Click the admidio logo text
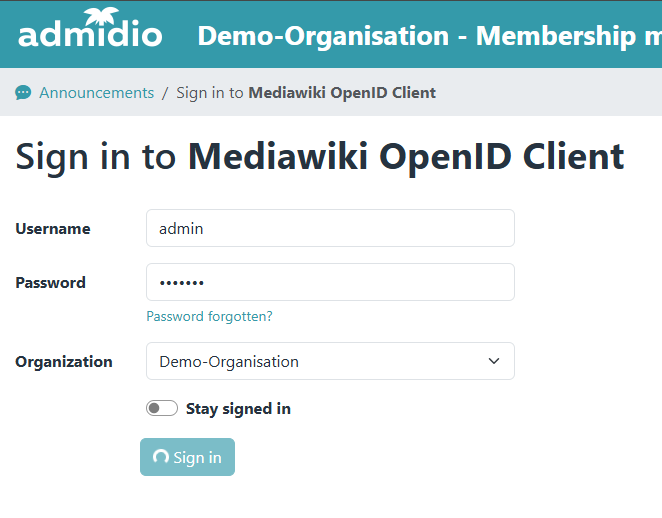Screen dimensions: 662x518 click(90, 35)
